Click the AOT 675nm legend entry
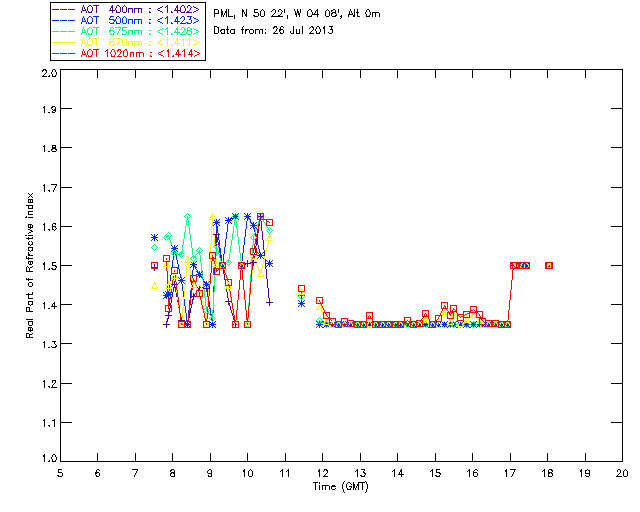The height and width of the screenshot is (512, 640). click(128, 31)
